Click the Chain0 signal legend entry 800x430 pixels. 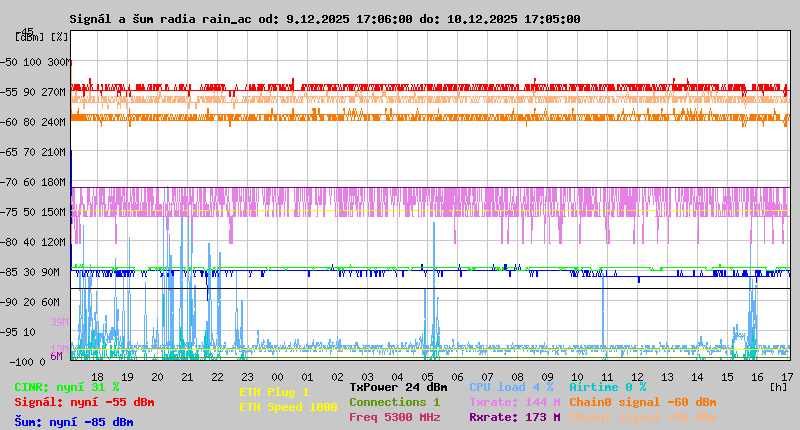pos(642,402)
